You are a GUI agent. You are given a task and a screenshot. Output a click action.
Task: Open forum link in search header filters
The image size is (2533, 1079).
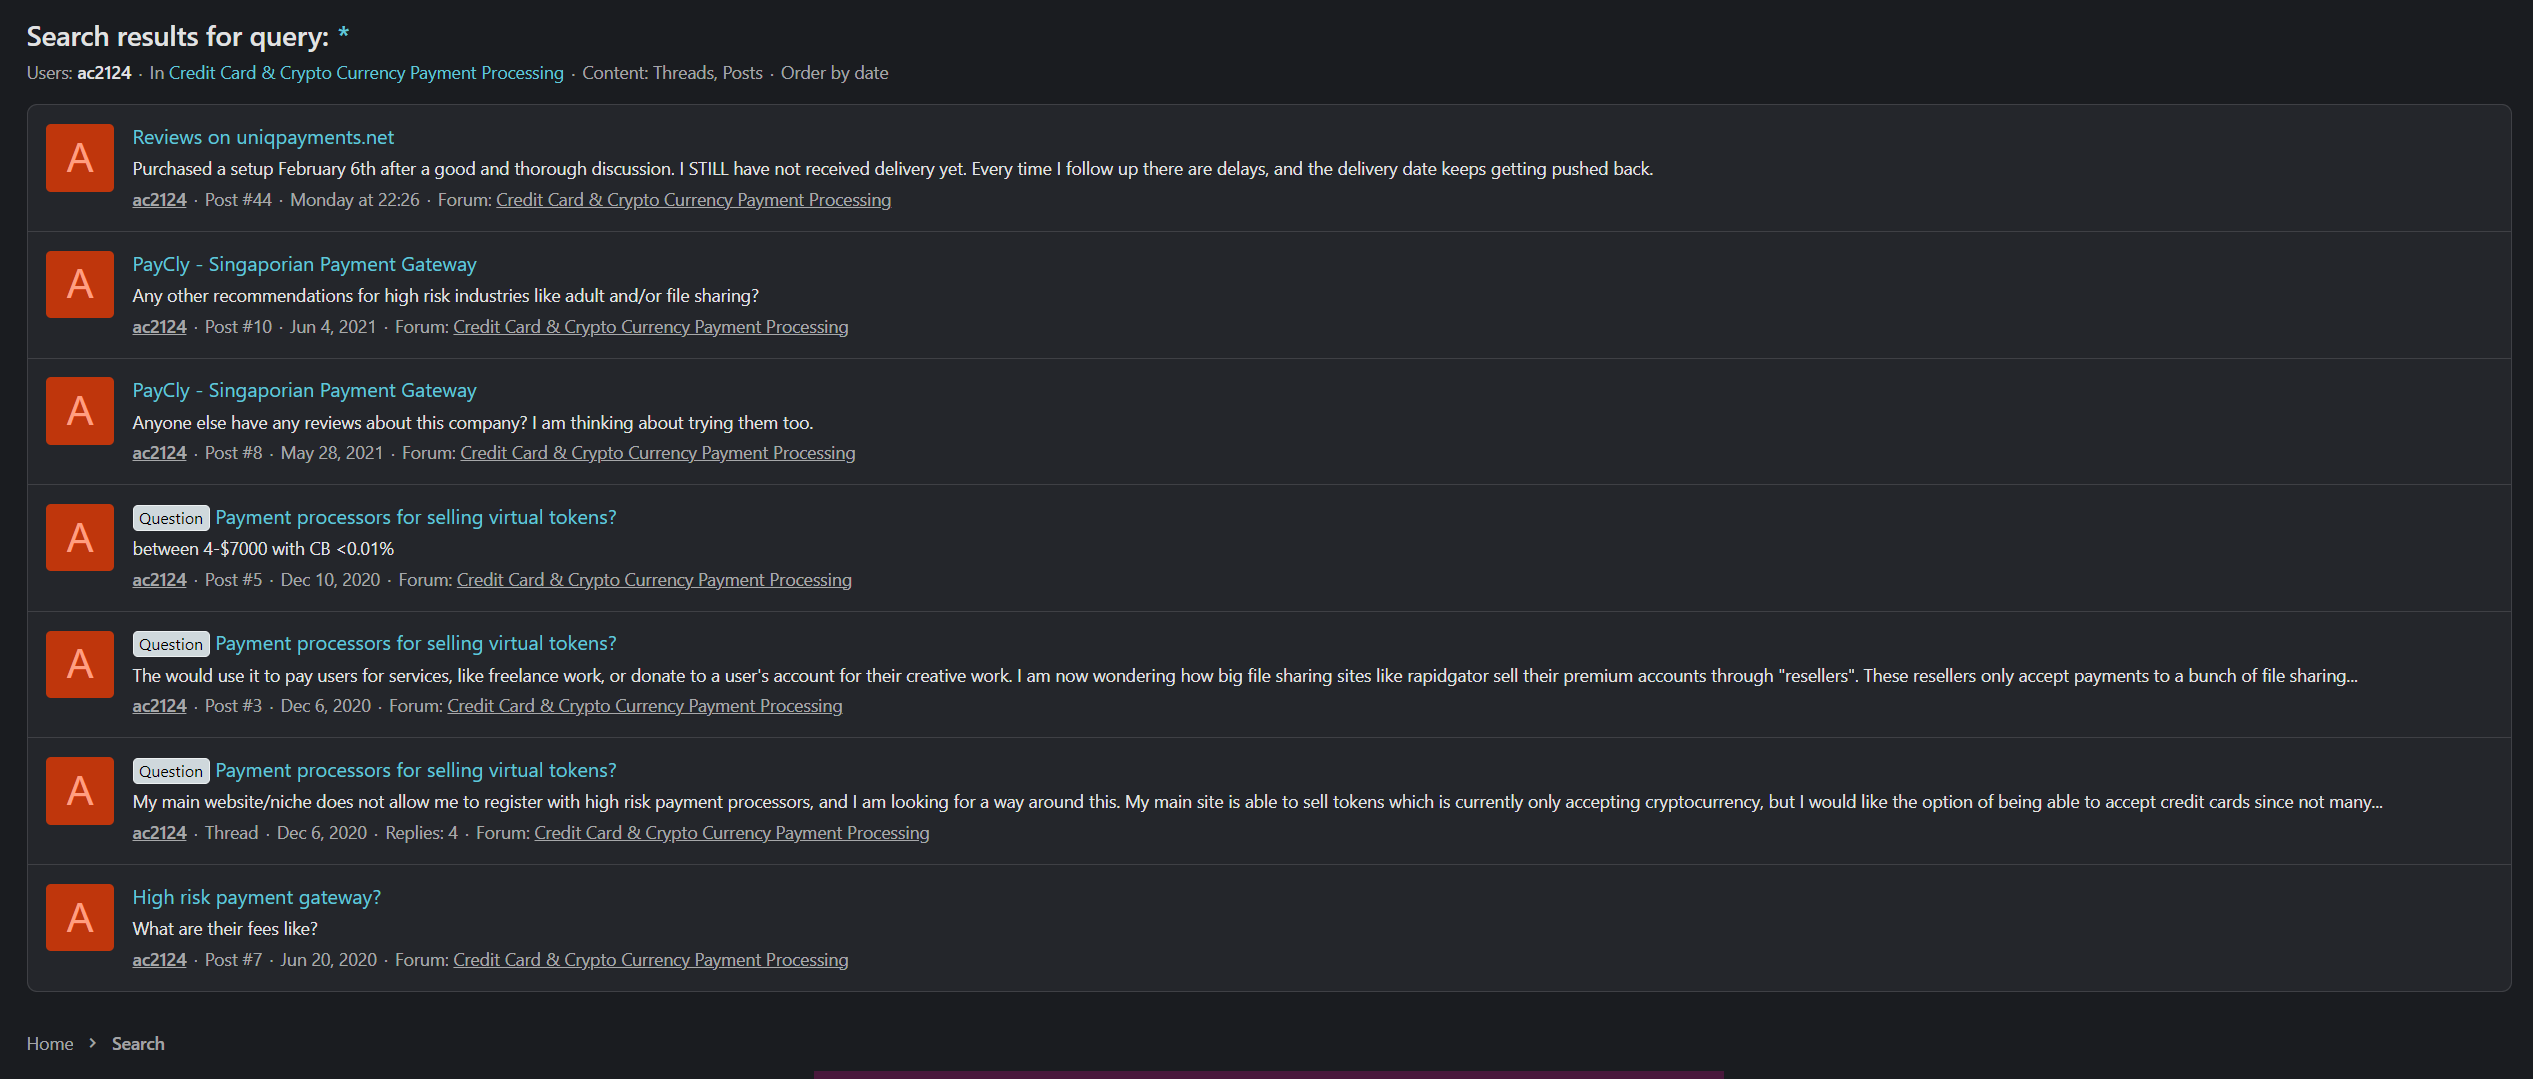tap(366, 73)
